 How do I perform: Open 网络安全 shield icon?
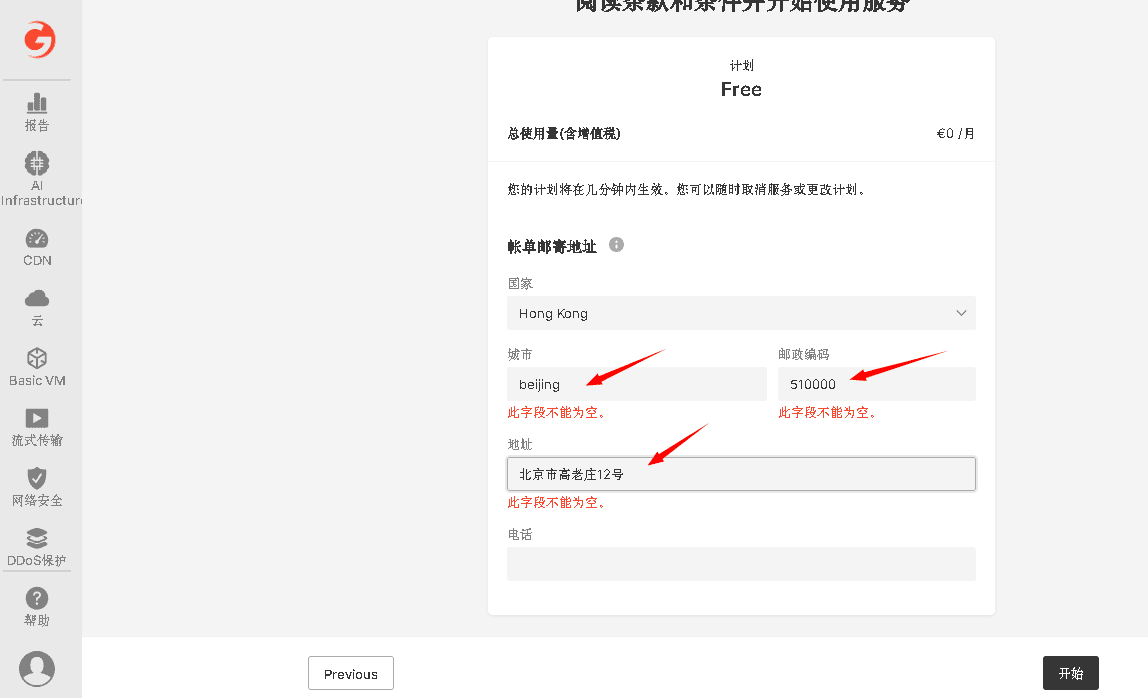point(37,478)
